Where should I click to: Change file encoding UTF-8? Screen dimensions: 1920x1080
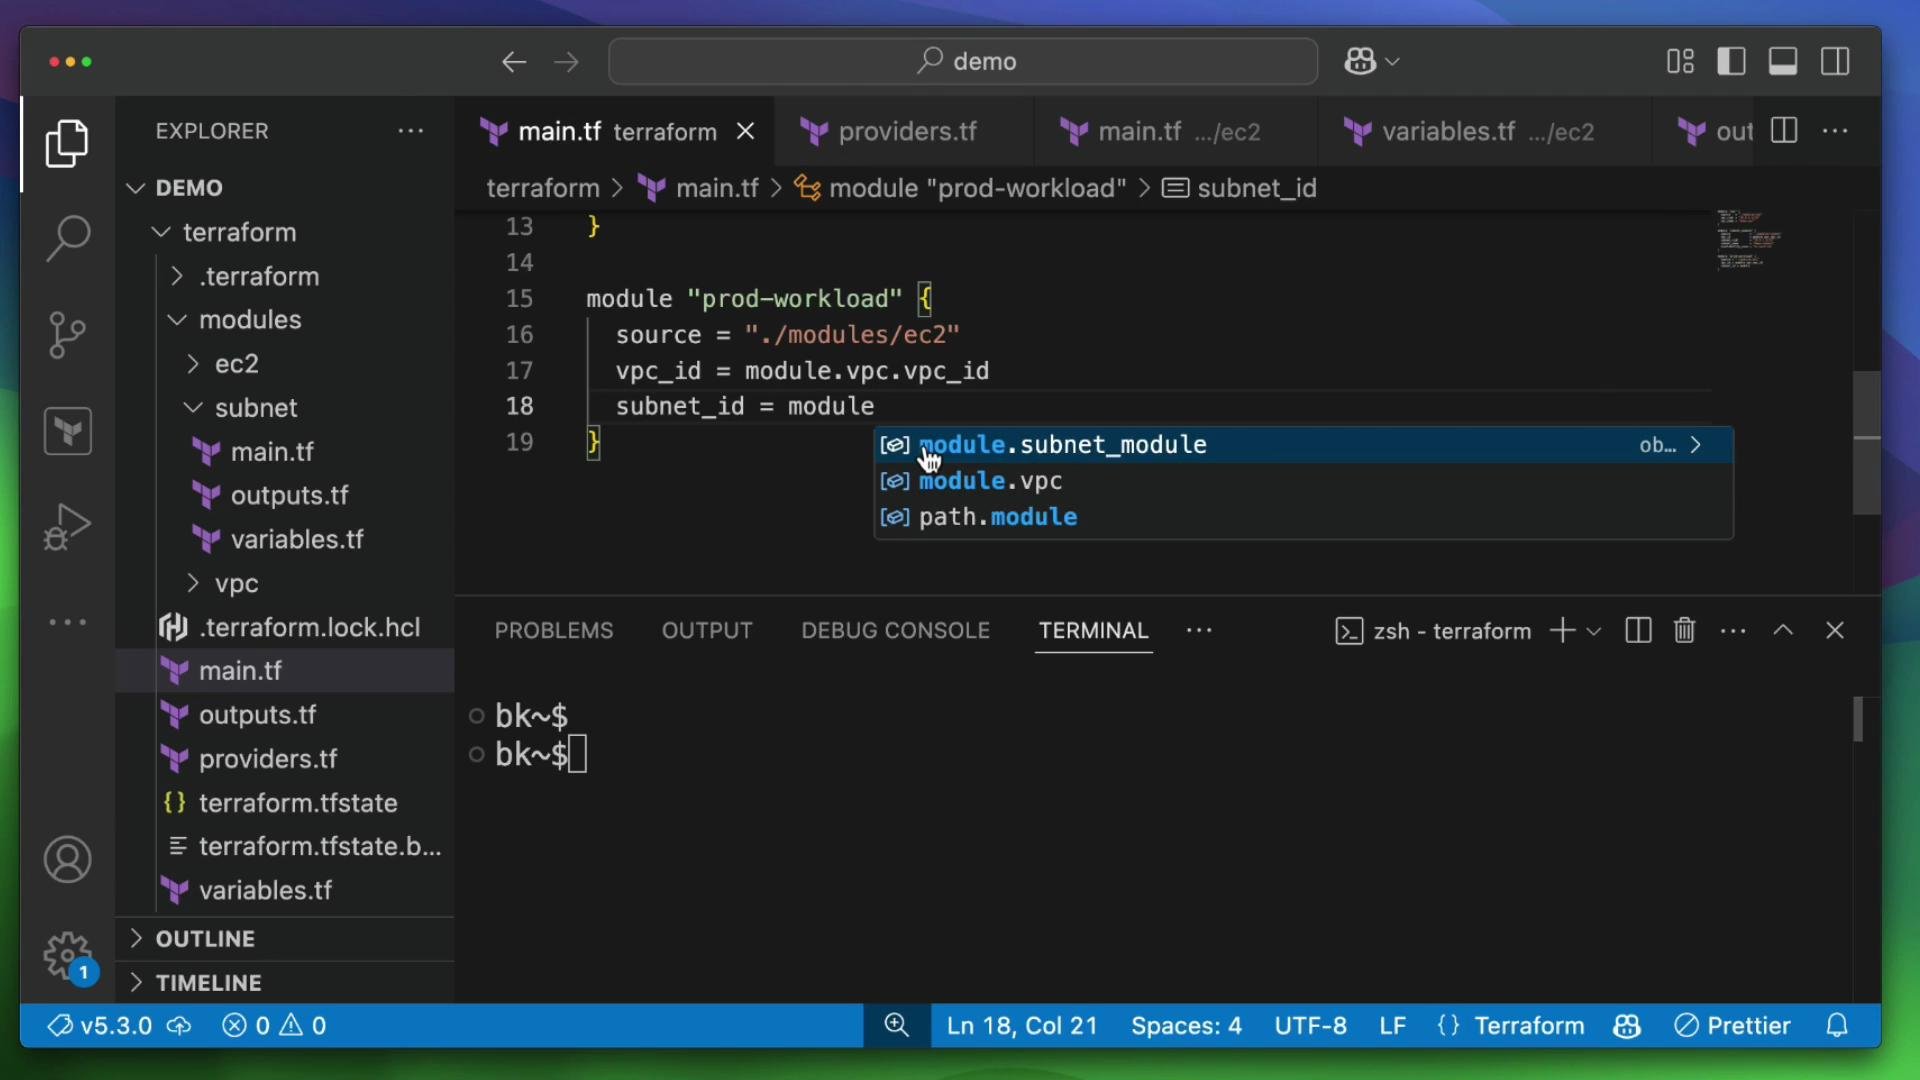[1310, 1026]
